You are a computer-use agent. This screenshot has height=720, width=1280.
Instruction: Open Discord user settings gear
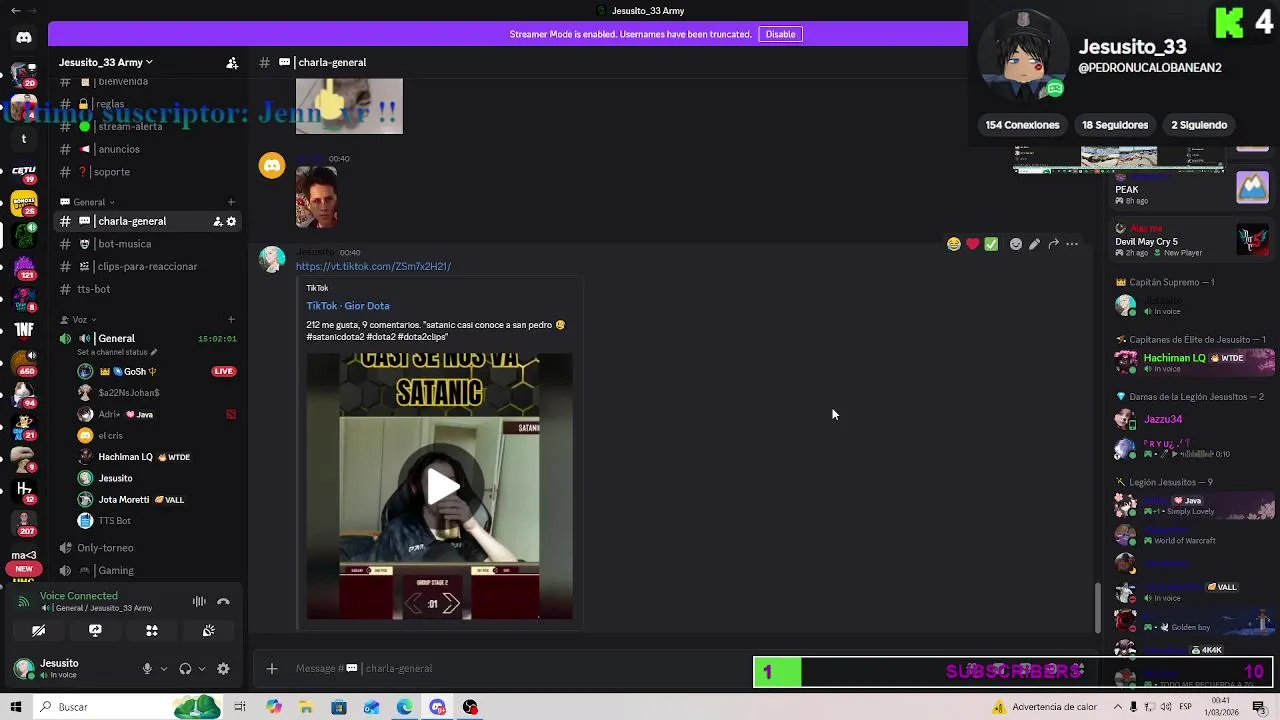coord(223,669)
